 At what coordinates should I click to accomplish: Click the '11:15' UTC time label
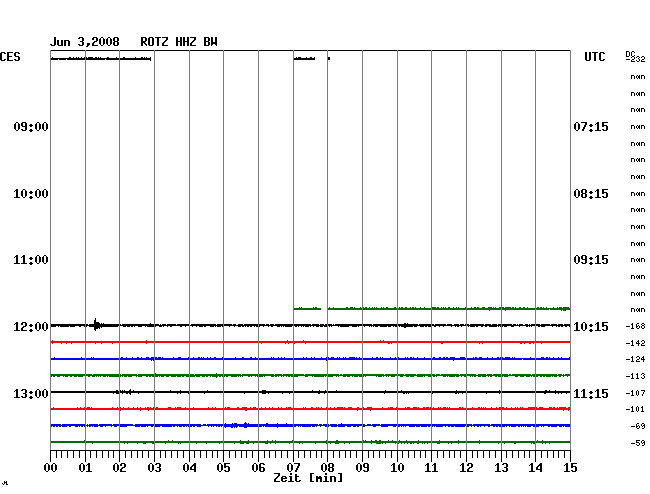tap(591, 393)
